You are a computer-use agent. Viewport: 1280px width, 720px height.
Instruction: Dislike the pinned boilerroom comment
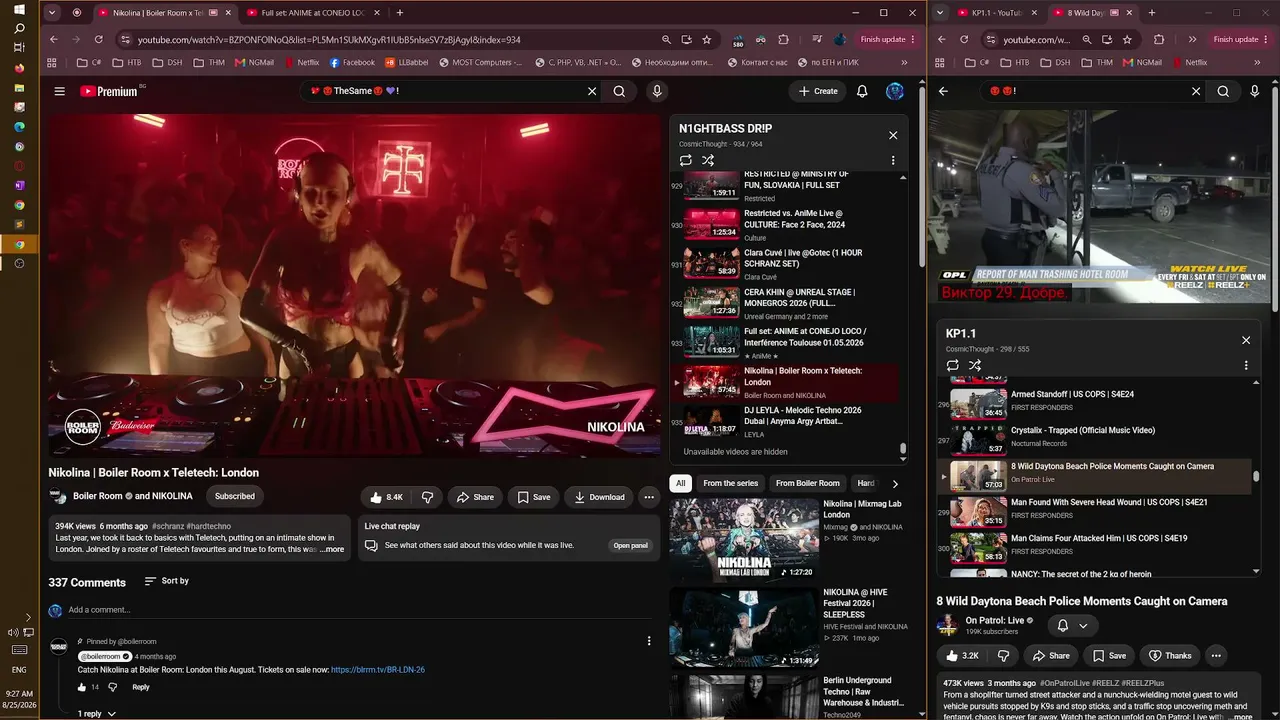[112, 687]
